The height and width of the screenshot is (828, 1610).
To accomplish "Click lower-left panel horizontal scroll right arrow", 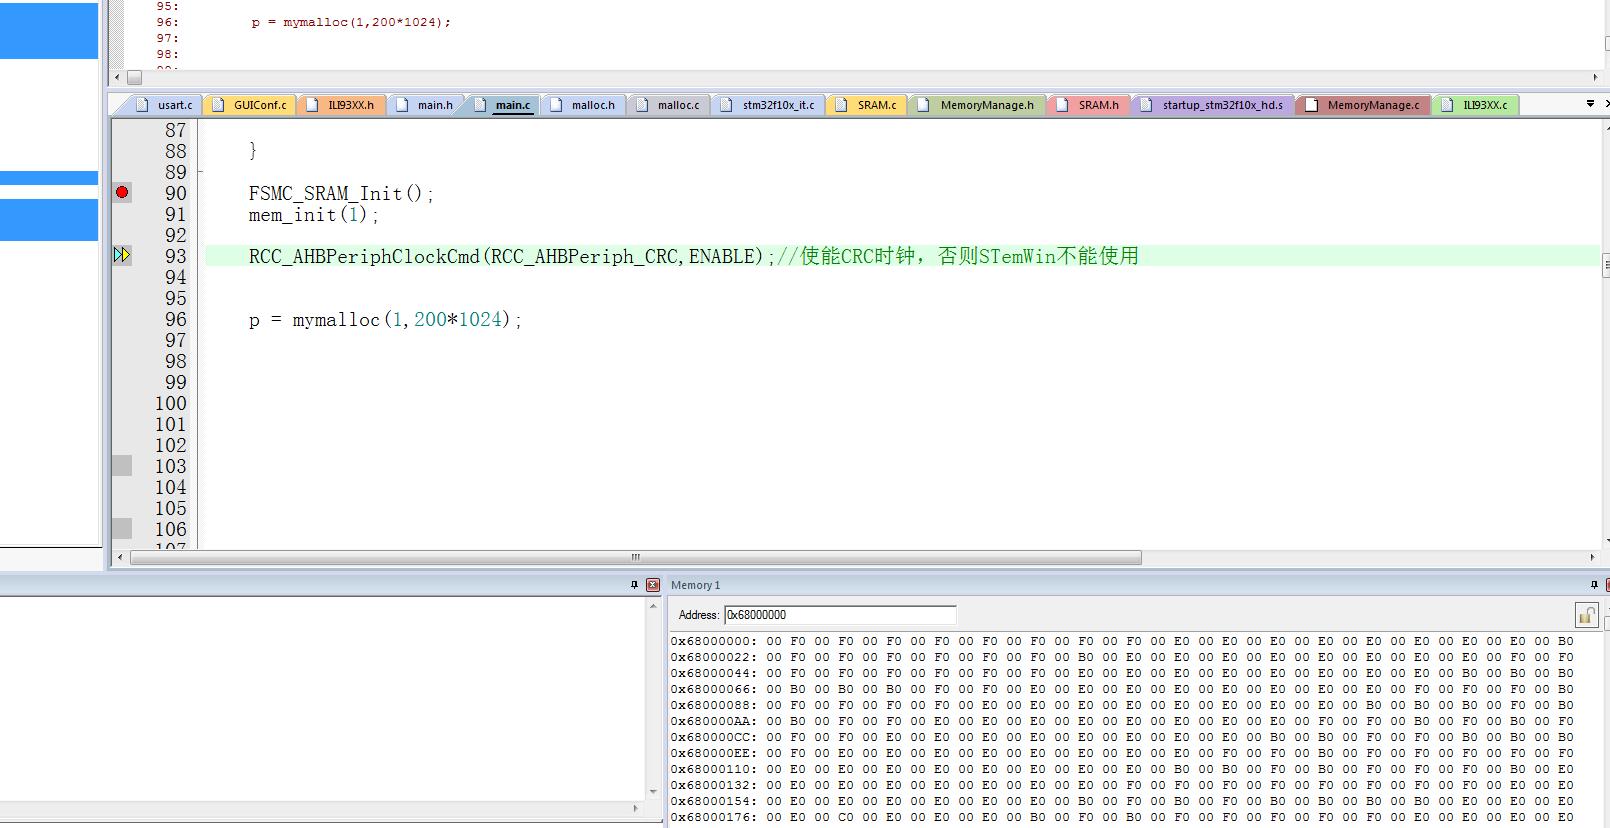I will pos(636,808).
